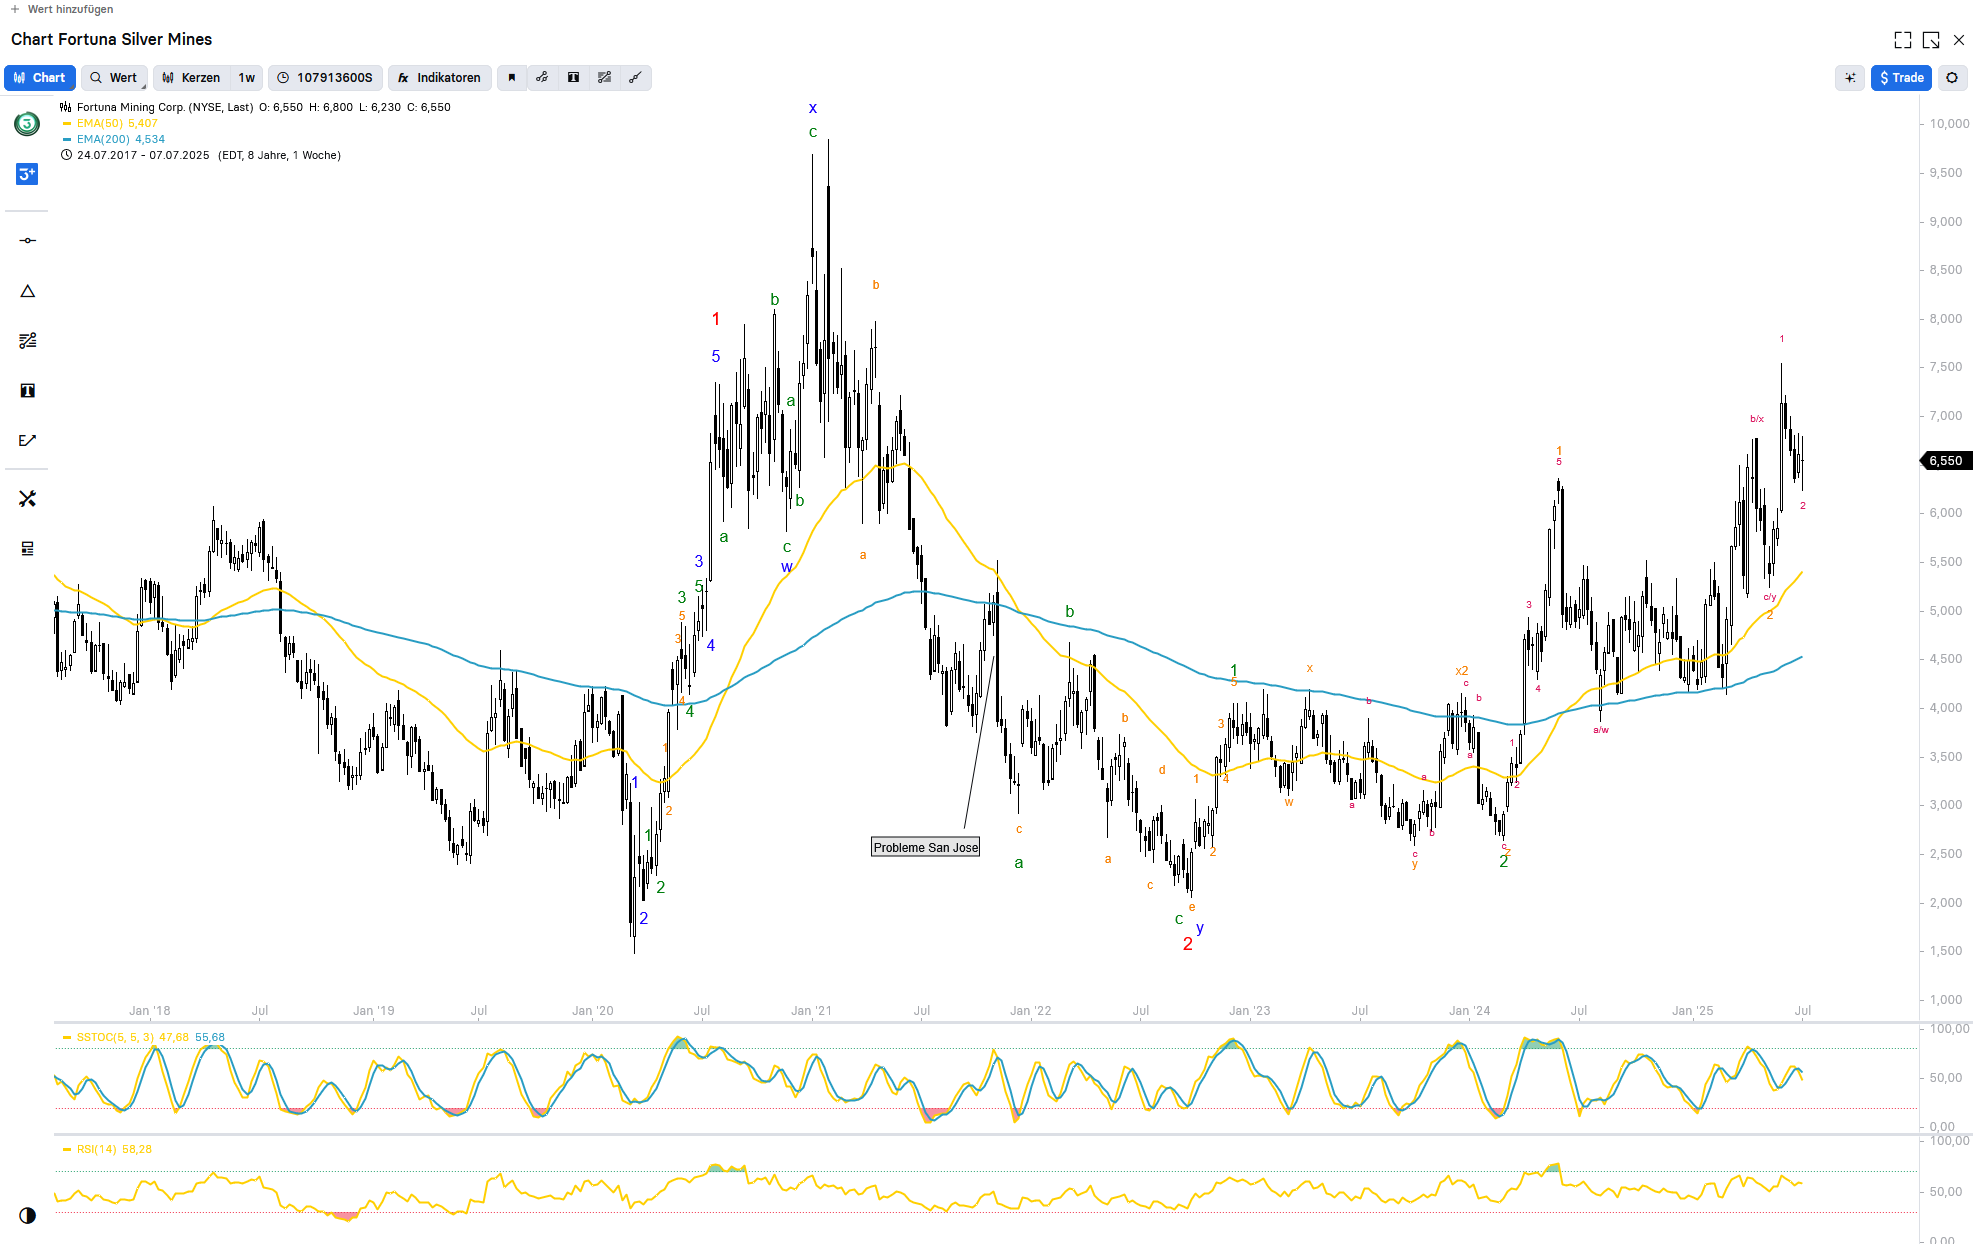Select the triangle shape tool
This screenshot has width=1973, height=1244.
(27, 291)
